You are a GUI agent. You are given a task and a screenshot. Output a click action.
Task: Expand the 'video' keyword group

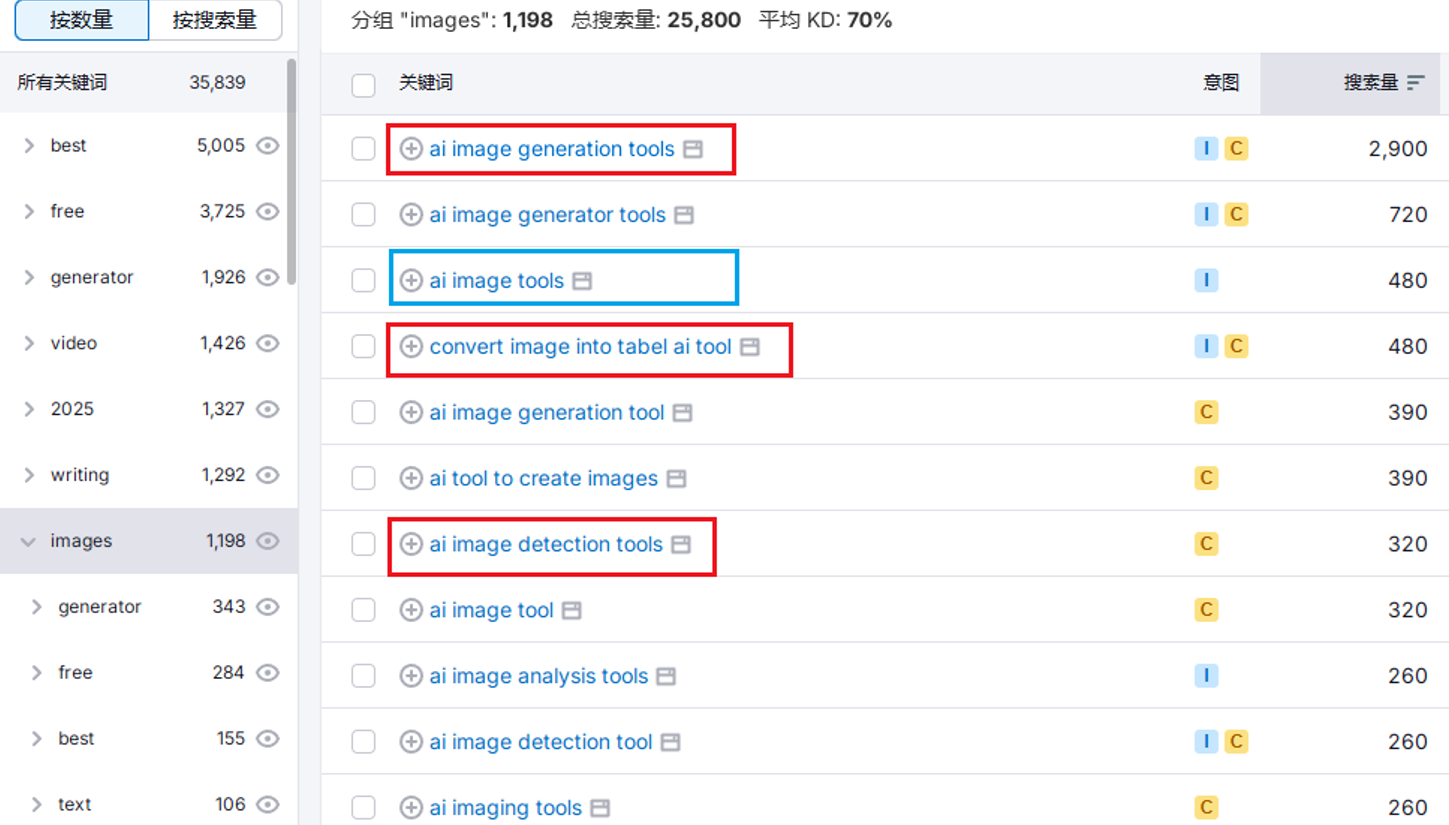(29, 343)
